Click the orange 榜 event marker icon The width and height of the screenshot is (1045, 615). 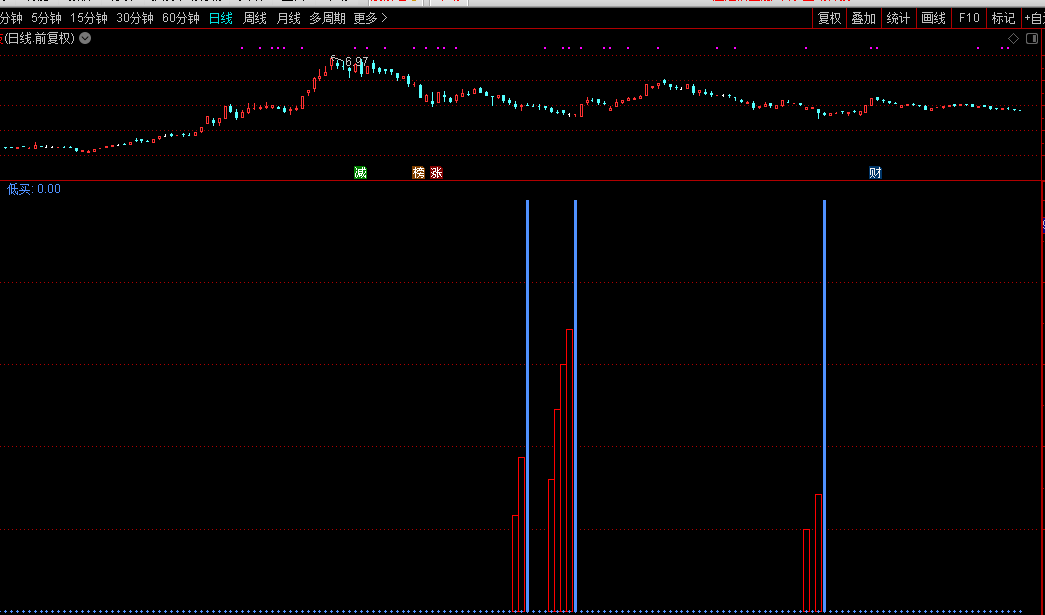click(419, 173)
